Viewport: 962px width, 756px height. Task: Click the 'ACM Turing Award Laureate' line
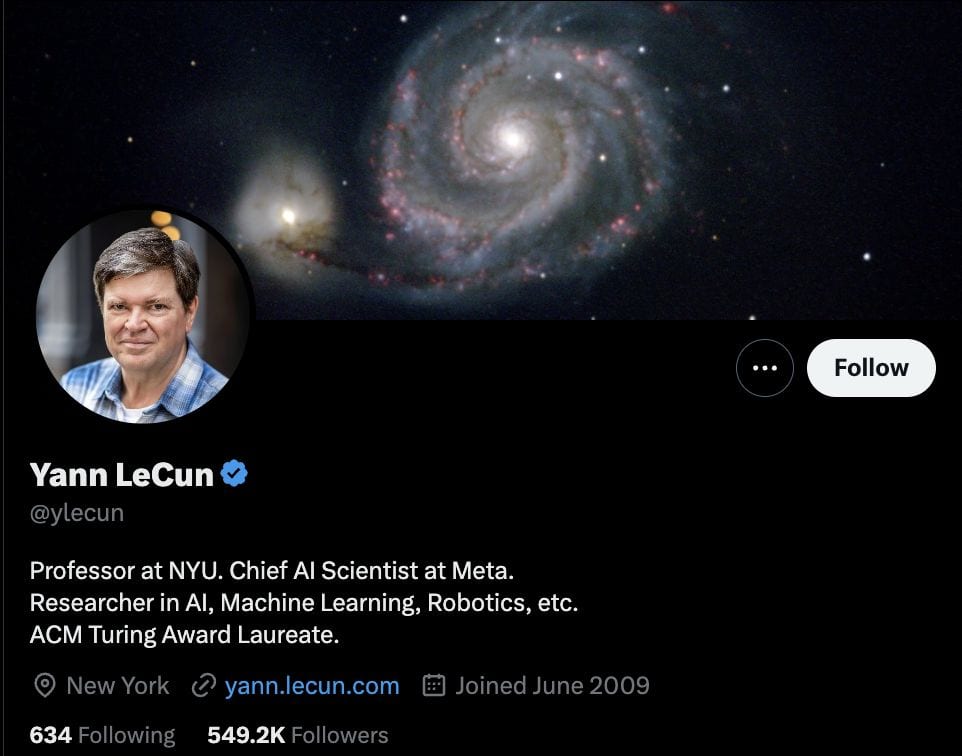(x=184, y=634)
